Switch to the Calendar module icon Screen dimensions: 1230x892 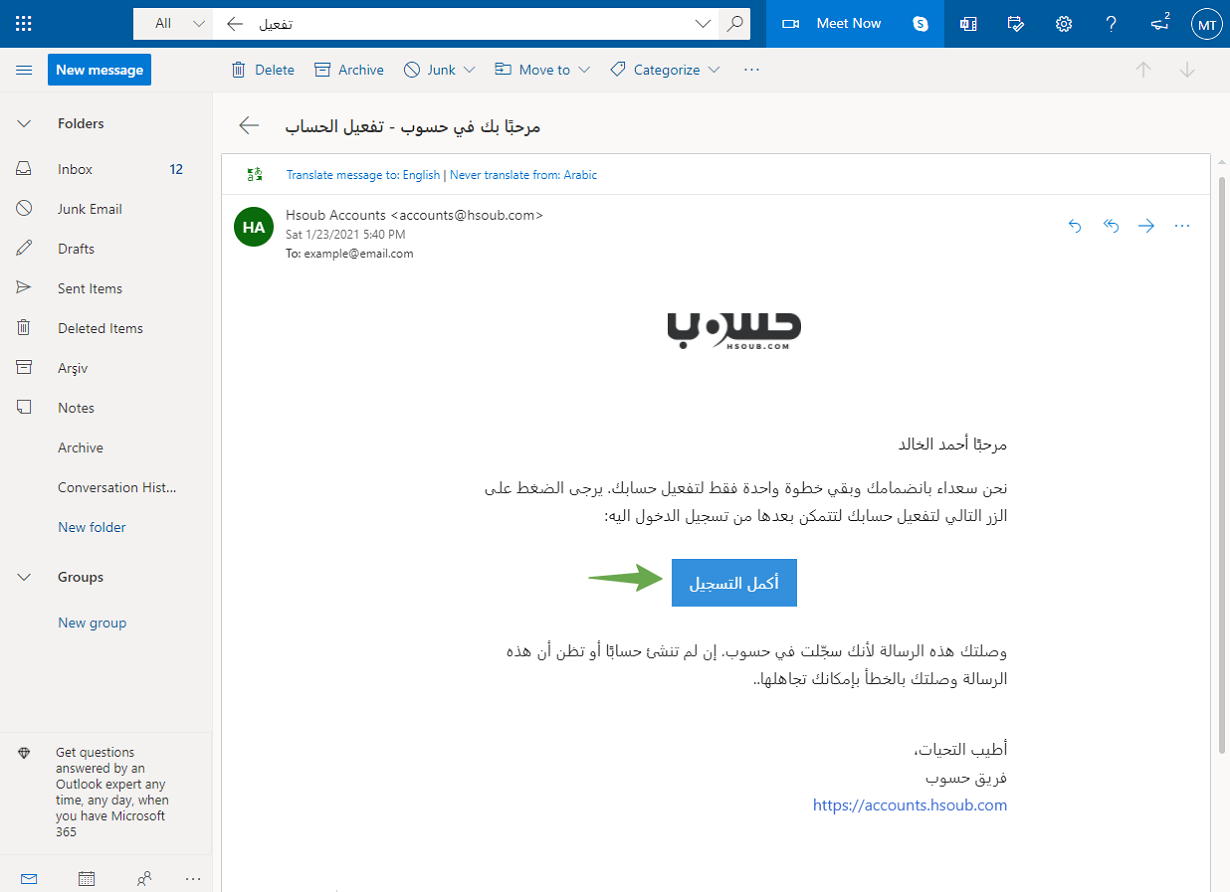click(87, 878)
